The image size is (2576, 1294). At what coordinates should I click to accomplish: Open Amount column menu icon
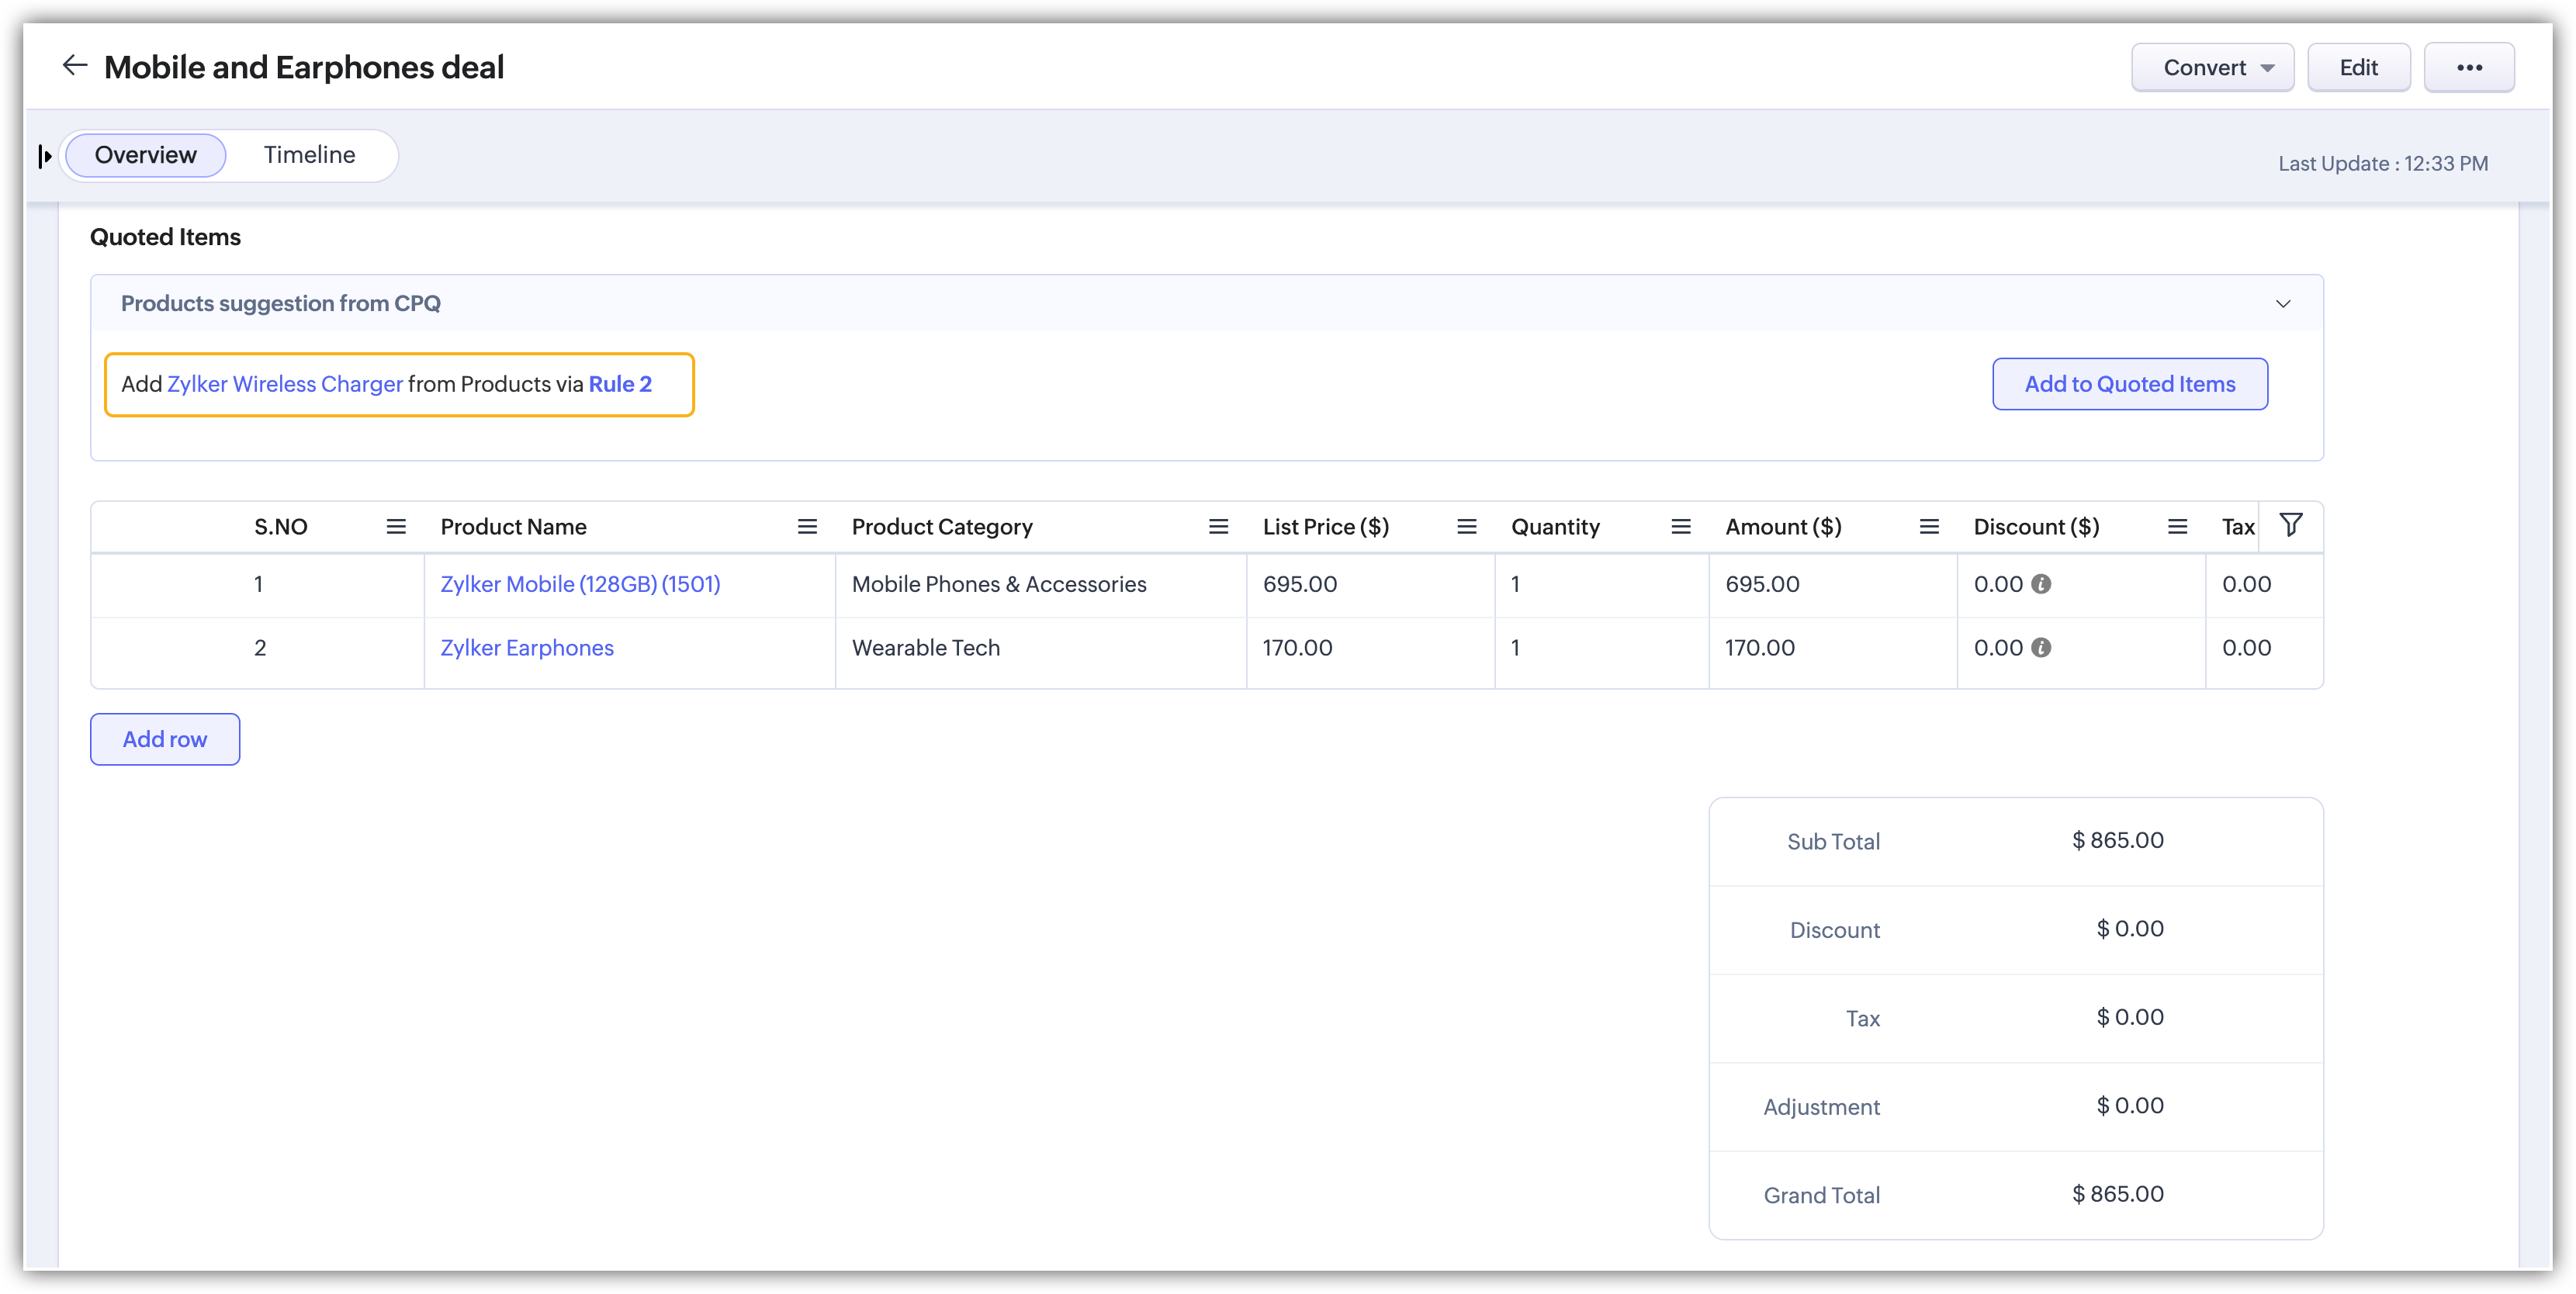click(x=1929, y=527)
